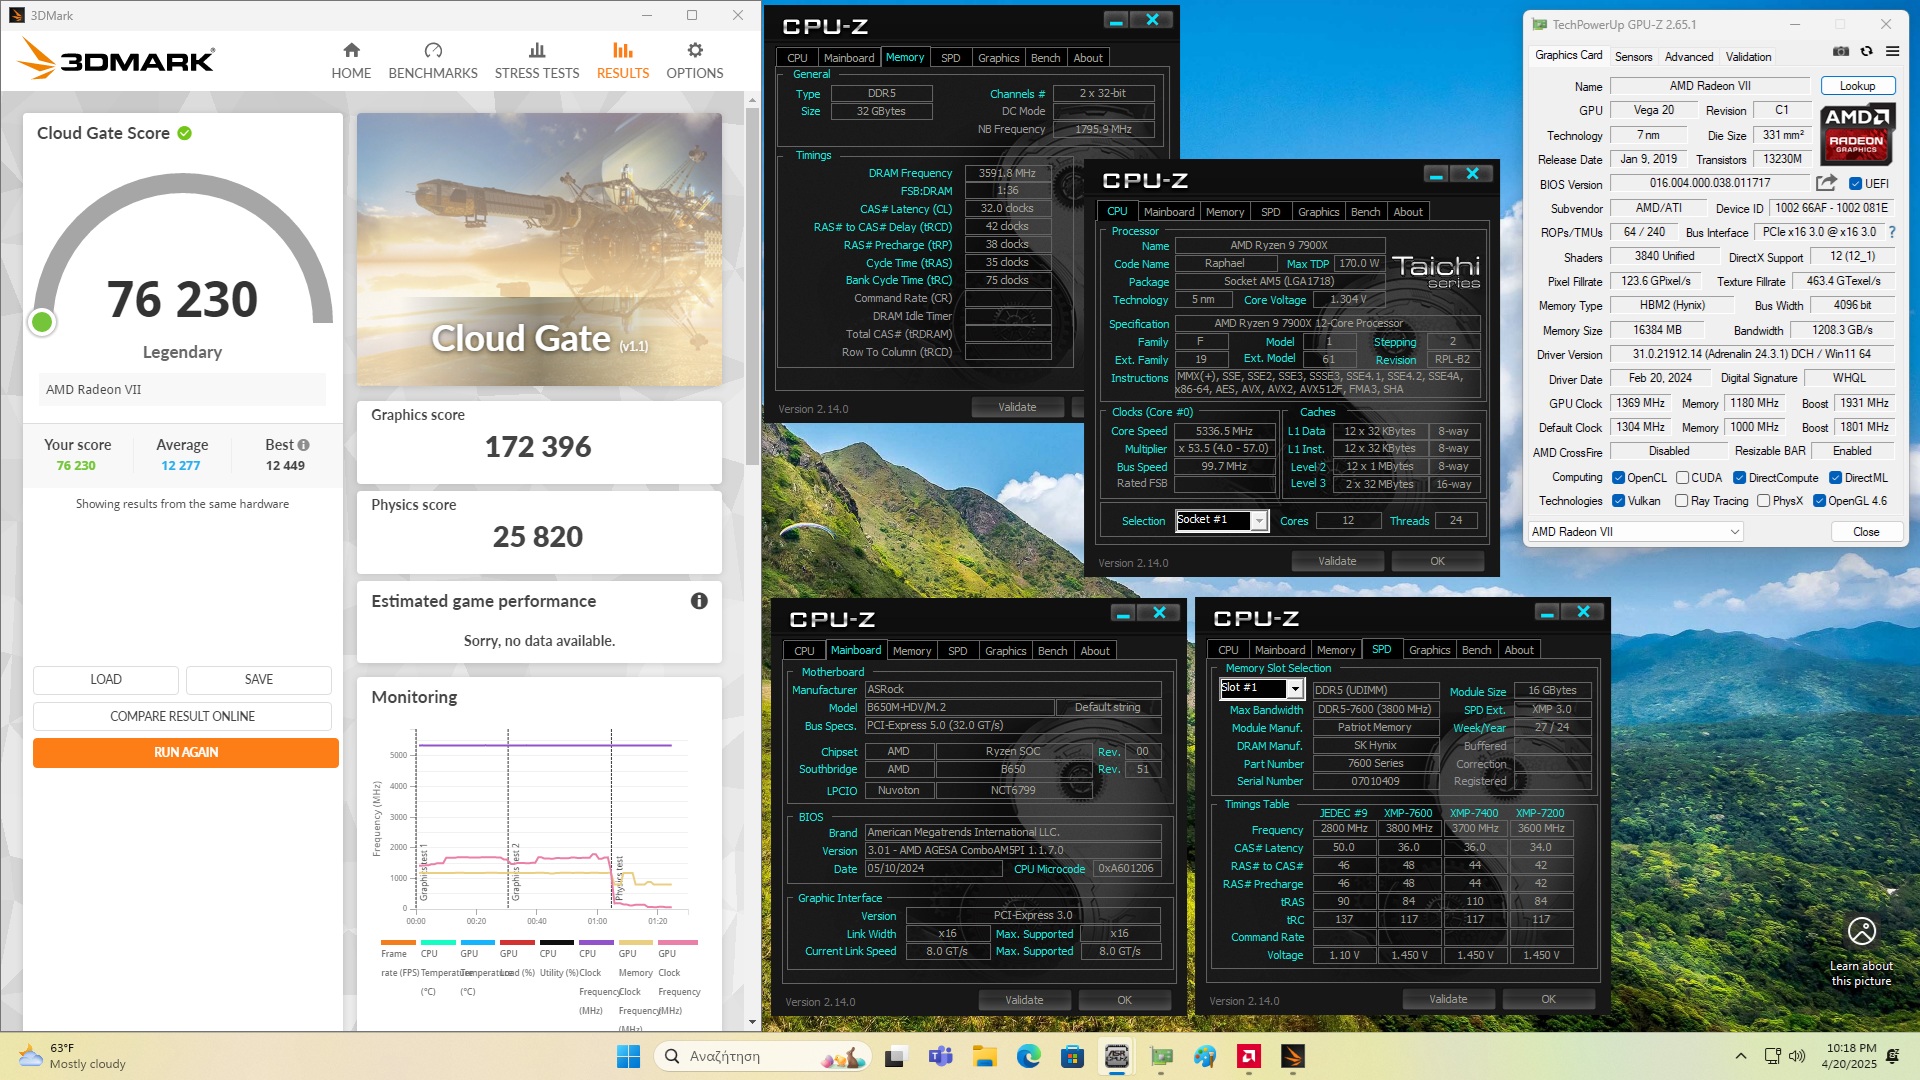Toggle the Vulkan checkbox in GPU-Z
Image resolution: width=1920 pixels, height=1080 pixels.
tap(1618, 501)
